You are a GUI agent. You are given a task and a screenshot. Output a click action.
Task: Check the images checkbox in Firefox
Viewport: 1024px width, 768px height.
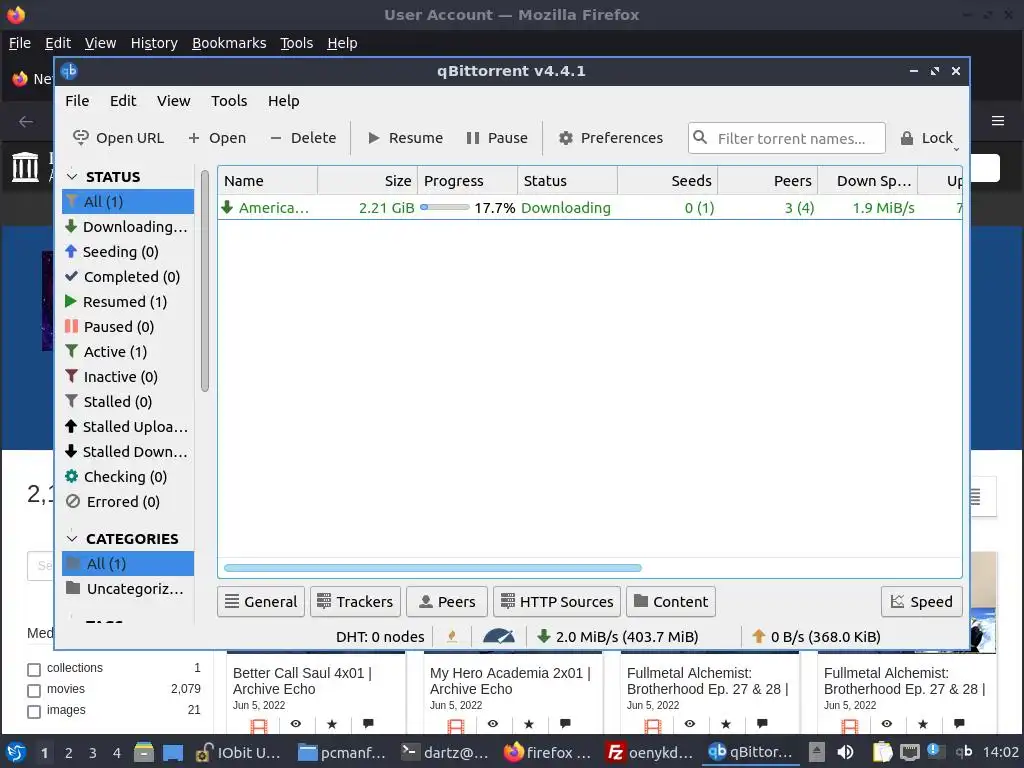[34, 711]
